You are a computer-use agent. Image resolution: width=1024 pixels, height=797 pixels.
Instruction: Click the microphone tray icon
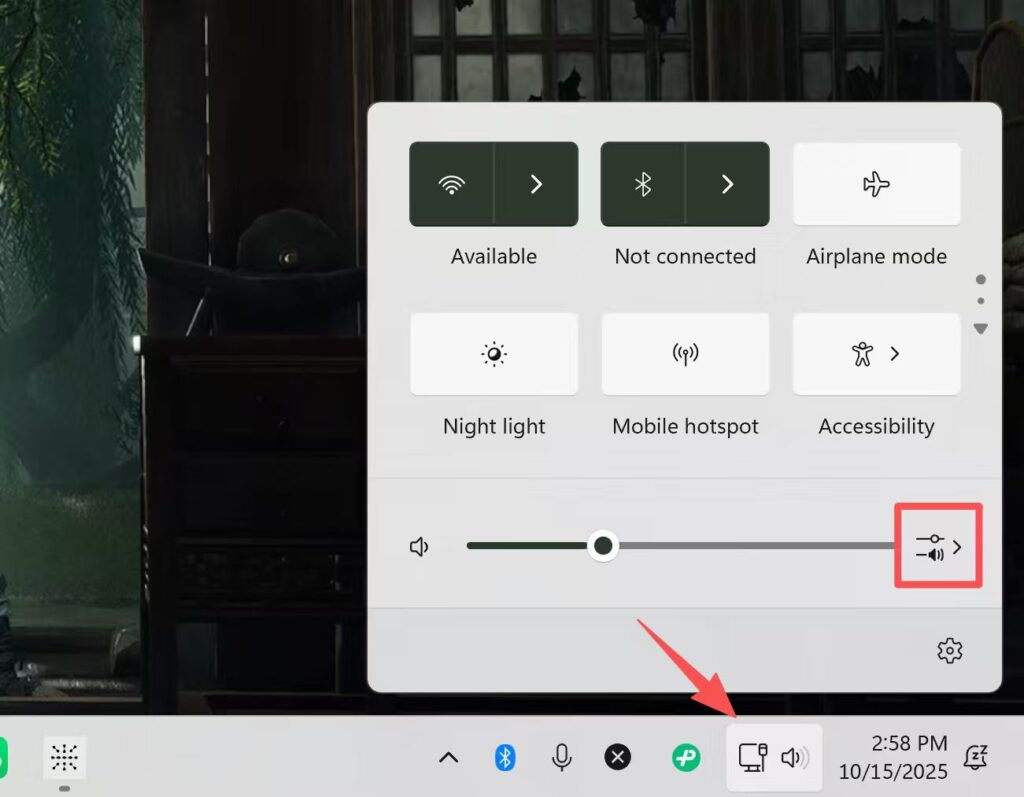click(562, 758)
